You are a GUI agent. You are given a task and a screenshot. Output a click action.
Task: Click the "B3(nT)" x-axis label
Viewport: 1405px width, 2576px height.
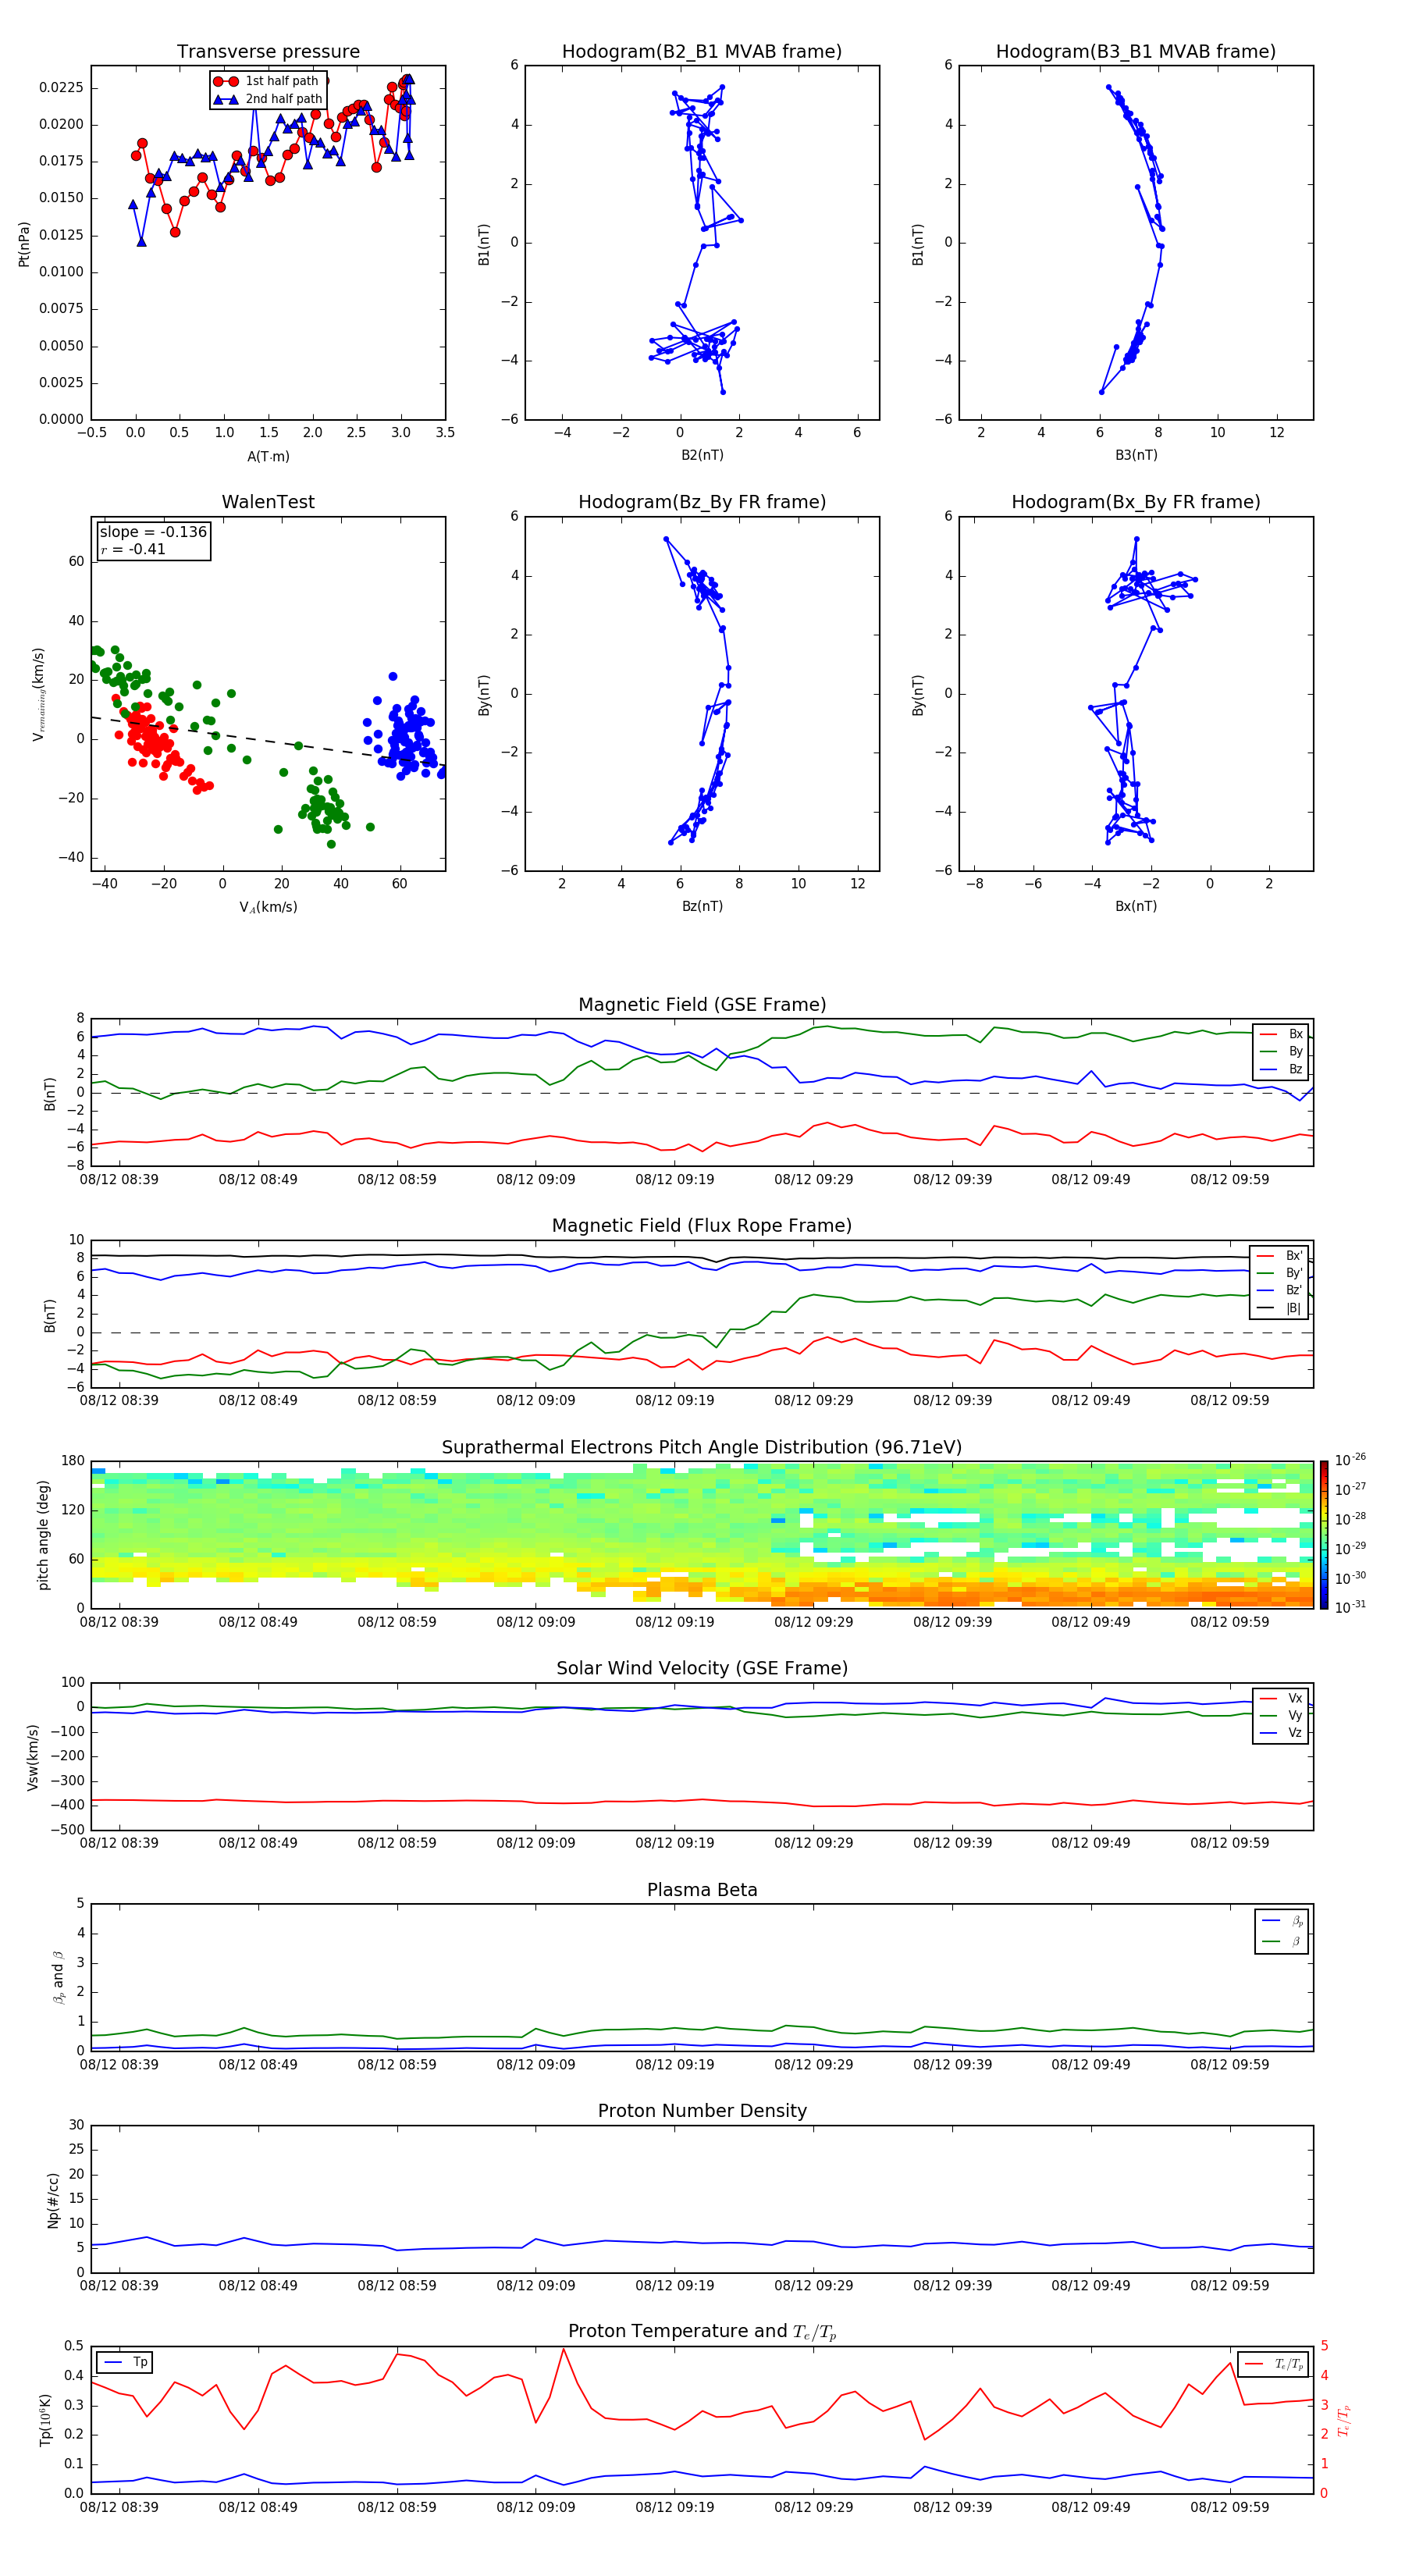pyautogui.click(x=1136, y=455)
